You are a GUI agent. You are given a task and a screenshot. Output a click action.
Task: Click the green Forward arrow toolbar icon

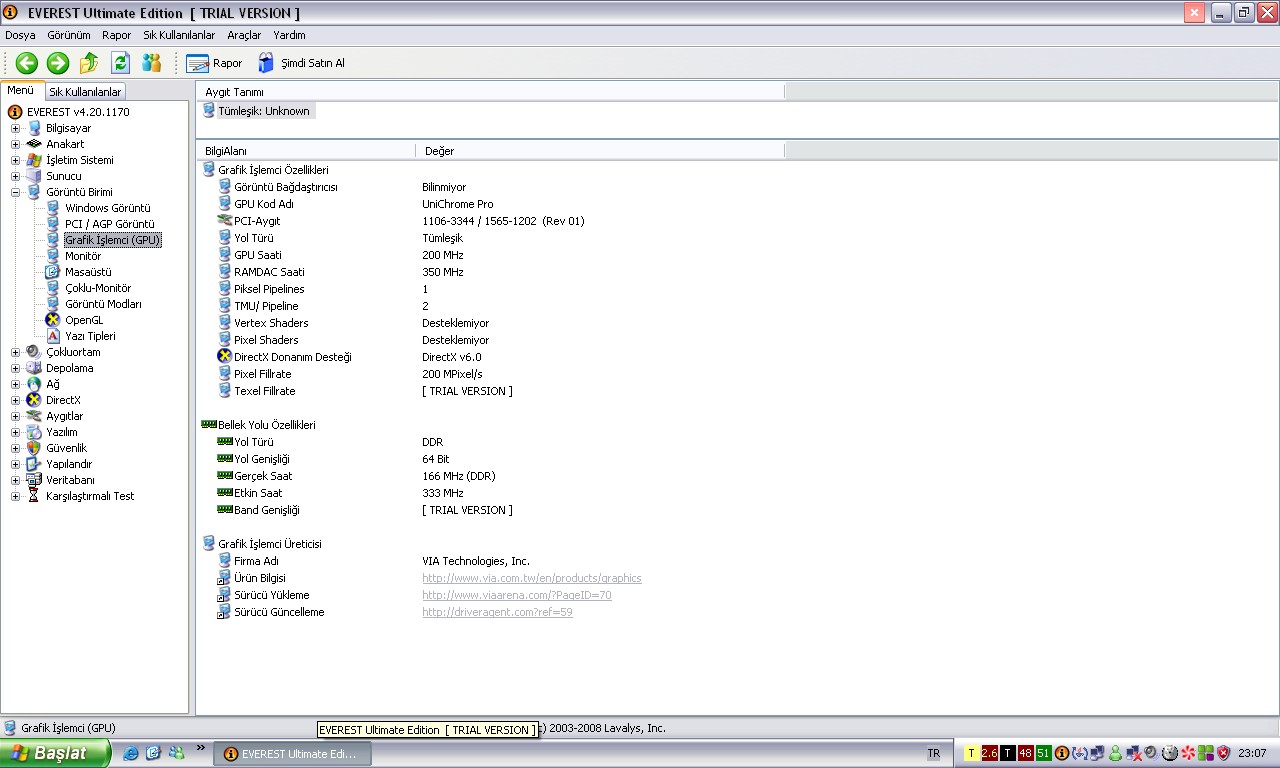(58, 63)
